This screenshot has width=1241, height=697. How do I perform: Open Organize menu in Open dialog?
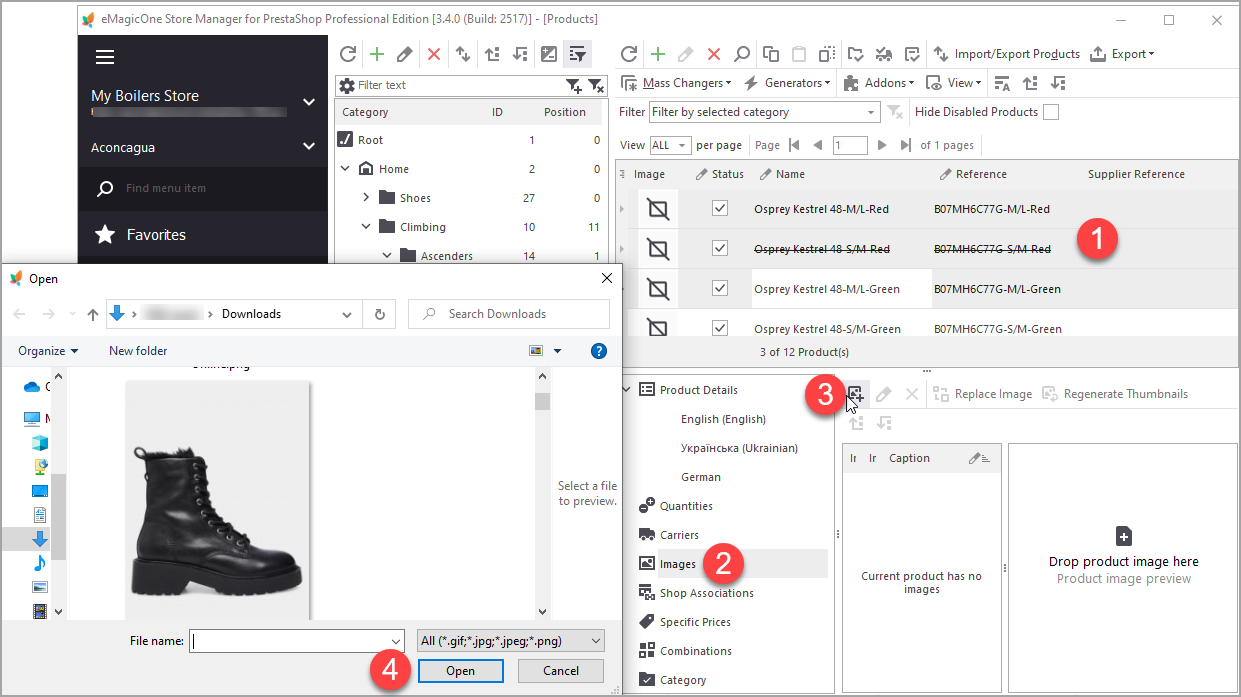point(48,351)
